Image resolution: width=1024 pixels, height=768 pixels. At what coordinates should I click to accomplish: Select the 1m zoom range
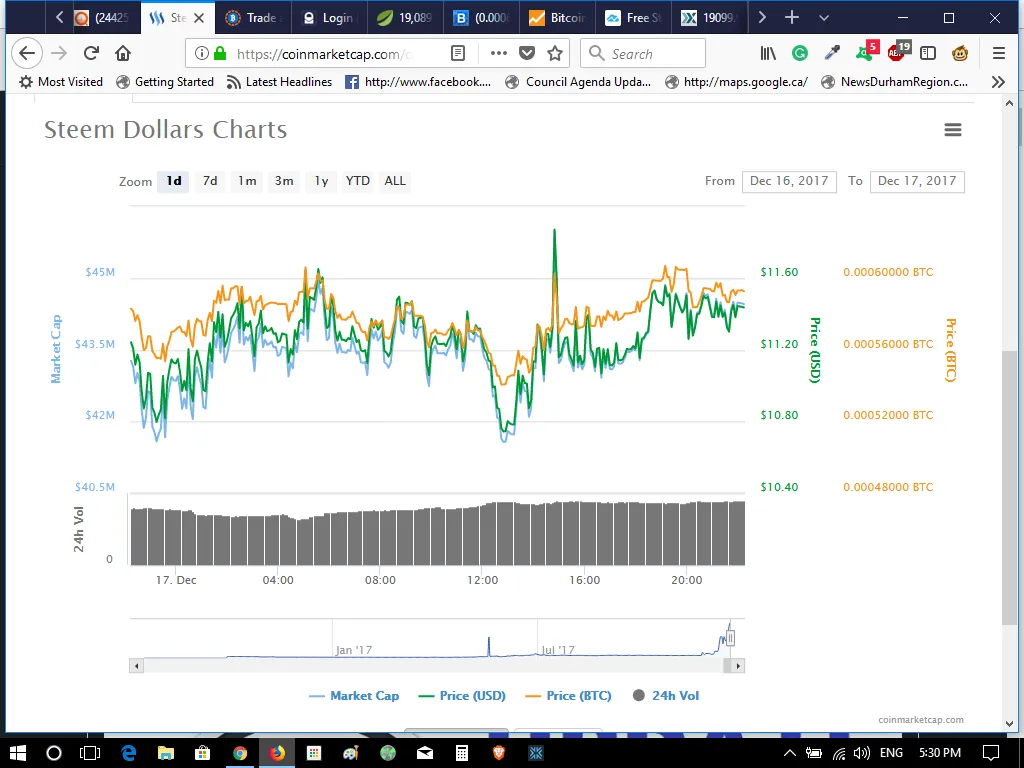point(247,181)
